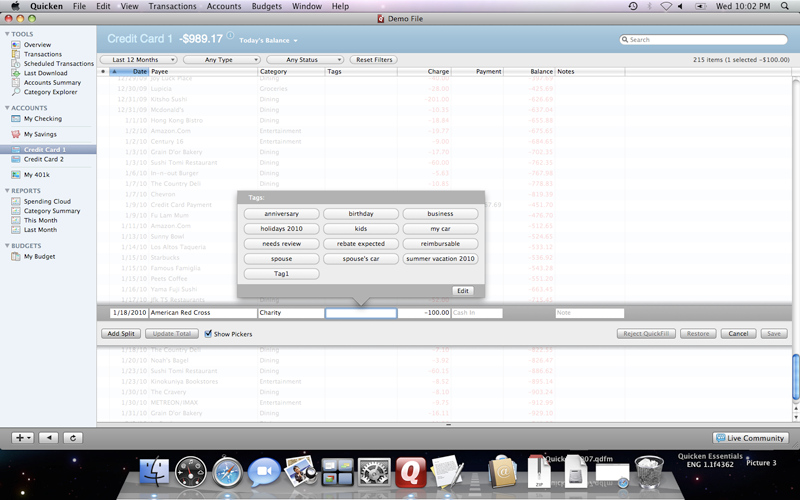Collapse the REPORTS sidebar section

[x=7, y=190]
